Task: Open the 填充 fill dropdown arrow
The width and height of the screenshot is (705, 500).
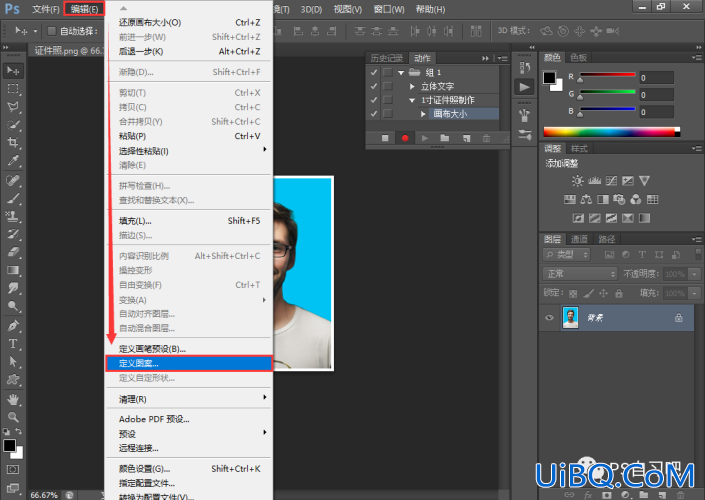Action: [695, 293]
